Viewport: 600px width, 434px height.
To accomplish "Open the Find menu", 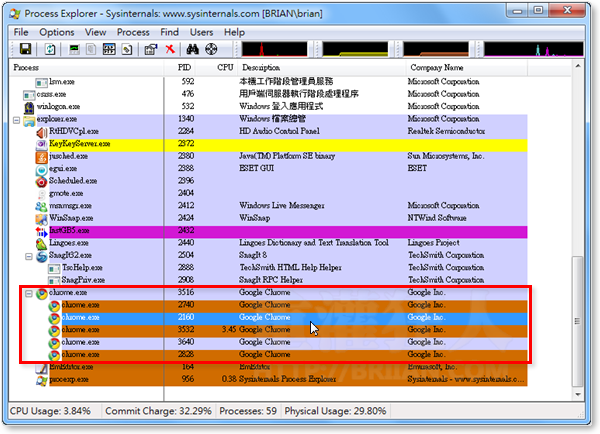I will click(169, 32).
